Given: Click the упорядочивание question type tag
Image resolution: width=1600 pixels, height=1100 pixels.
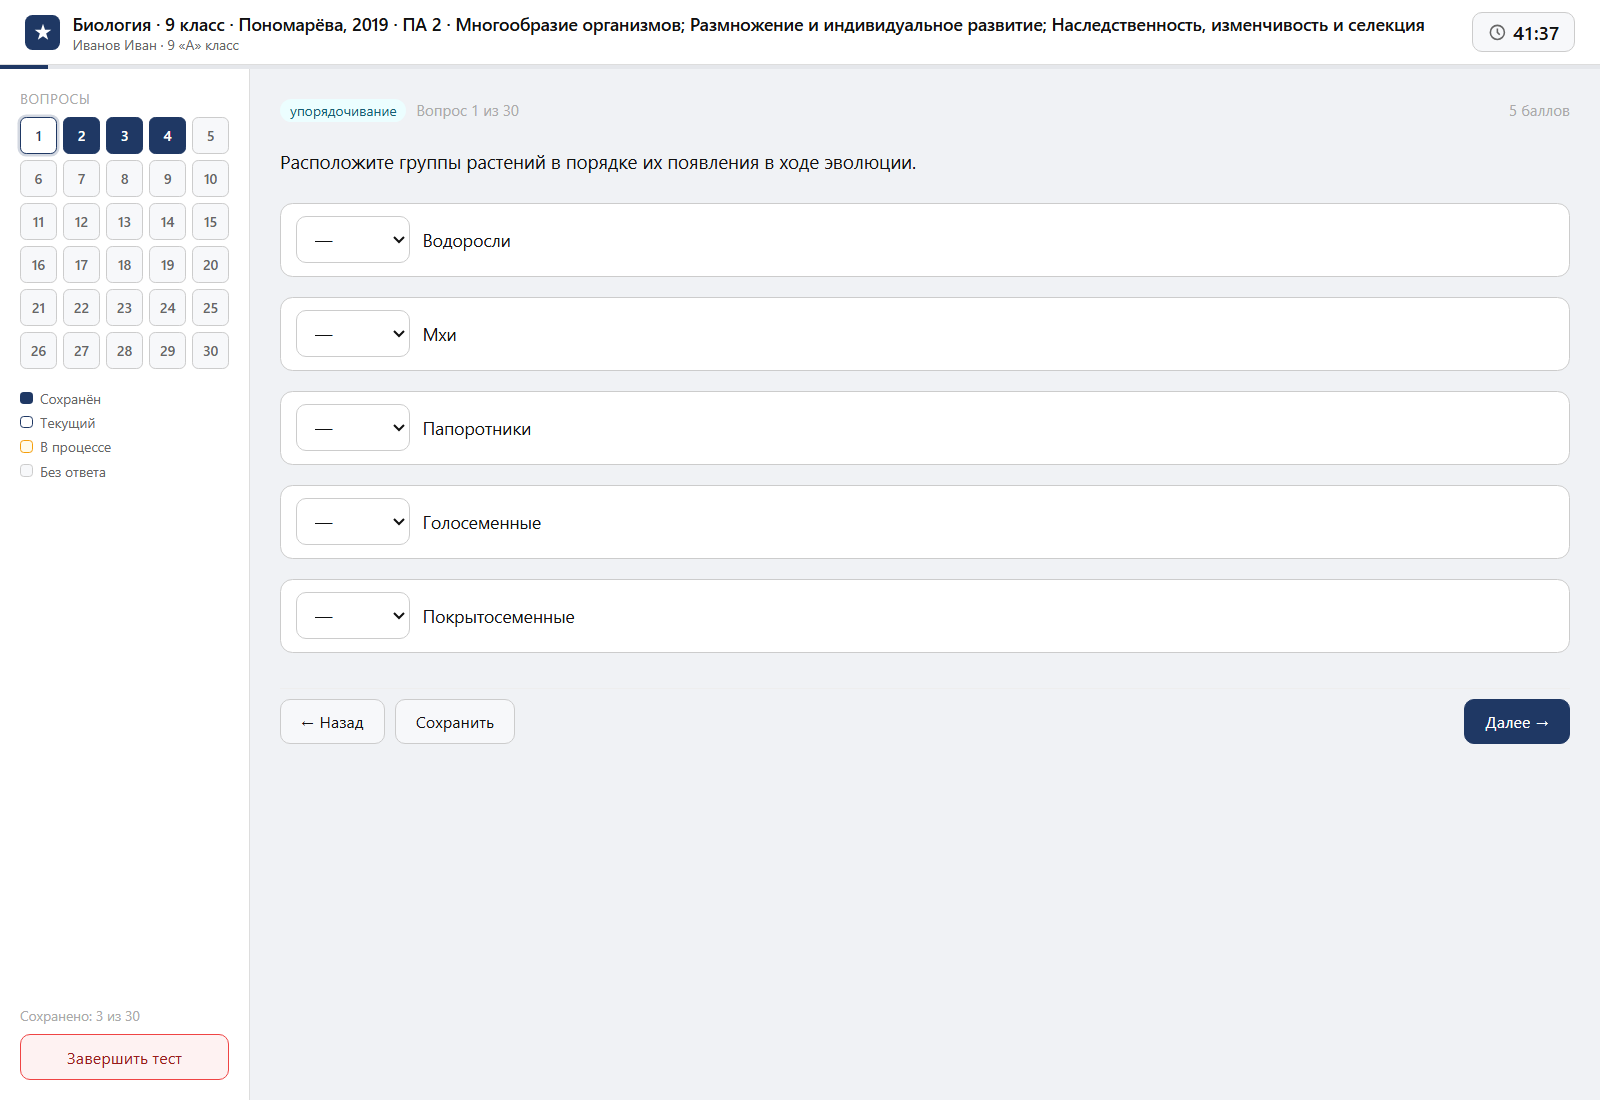Looking at the screenshot, I should (343, 111).
